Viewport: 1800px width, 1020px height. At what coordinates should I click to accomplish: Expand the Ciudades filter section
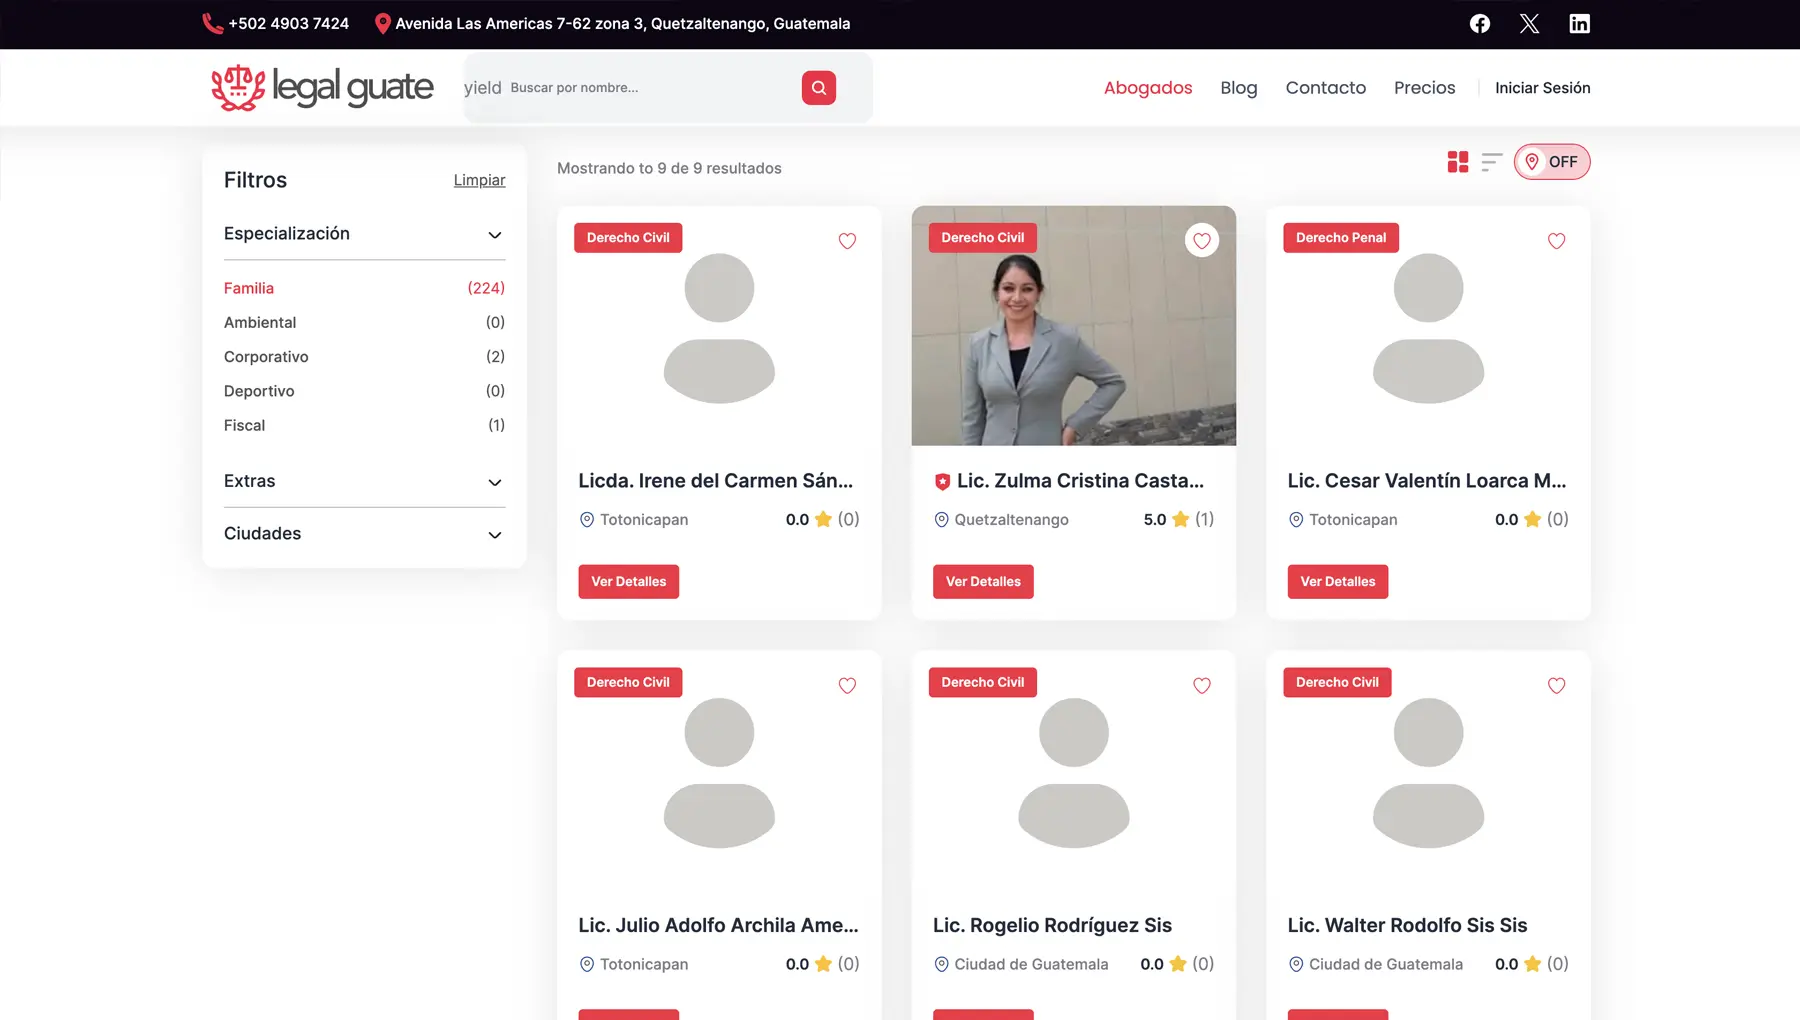pyautogui.click(x=494, y=535)
